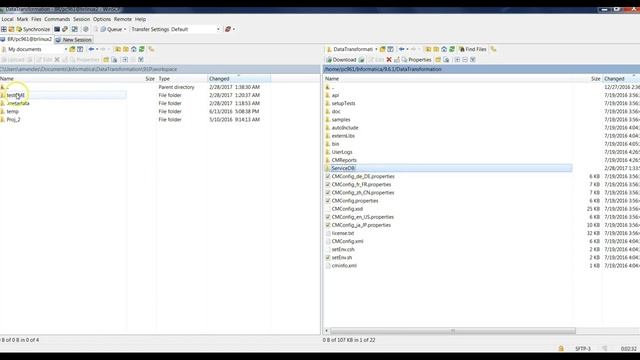Go to remote panel home directory icon
The width and height of the screenshot is (640, 360).
pyautogui.click(x=444, y=49)
